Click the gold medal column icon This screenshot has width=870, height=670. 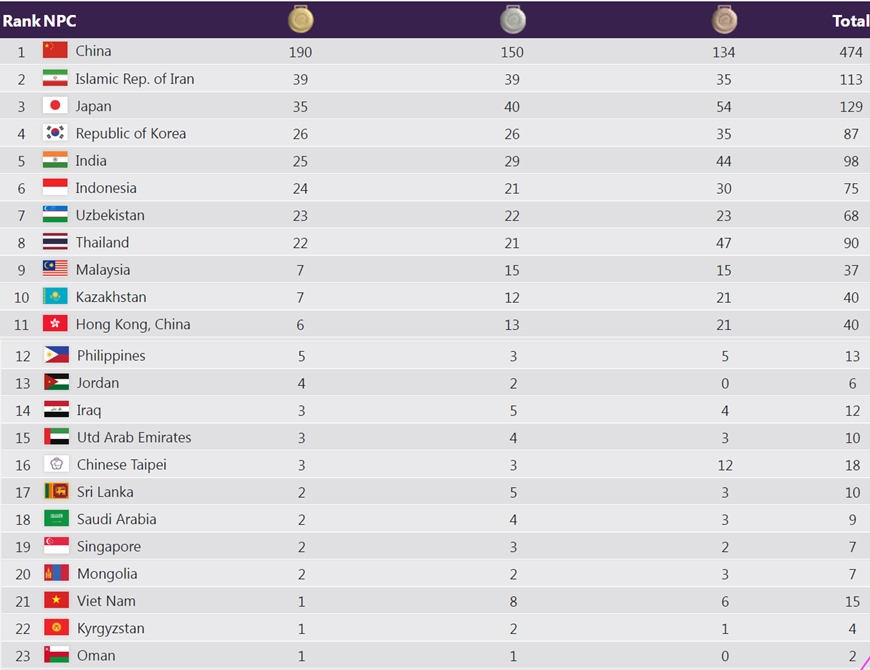pyautogui.click(x=301, y=19)
